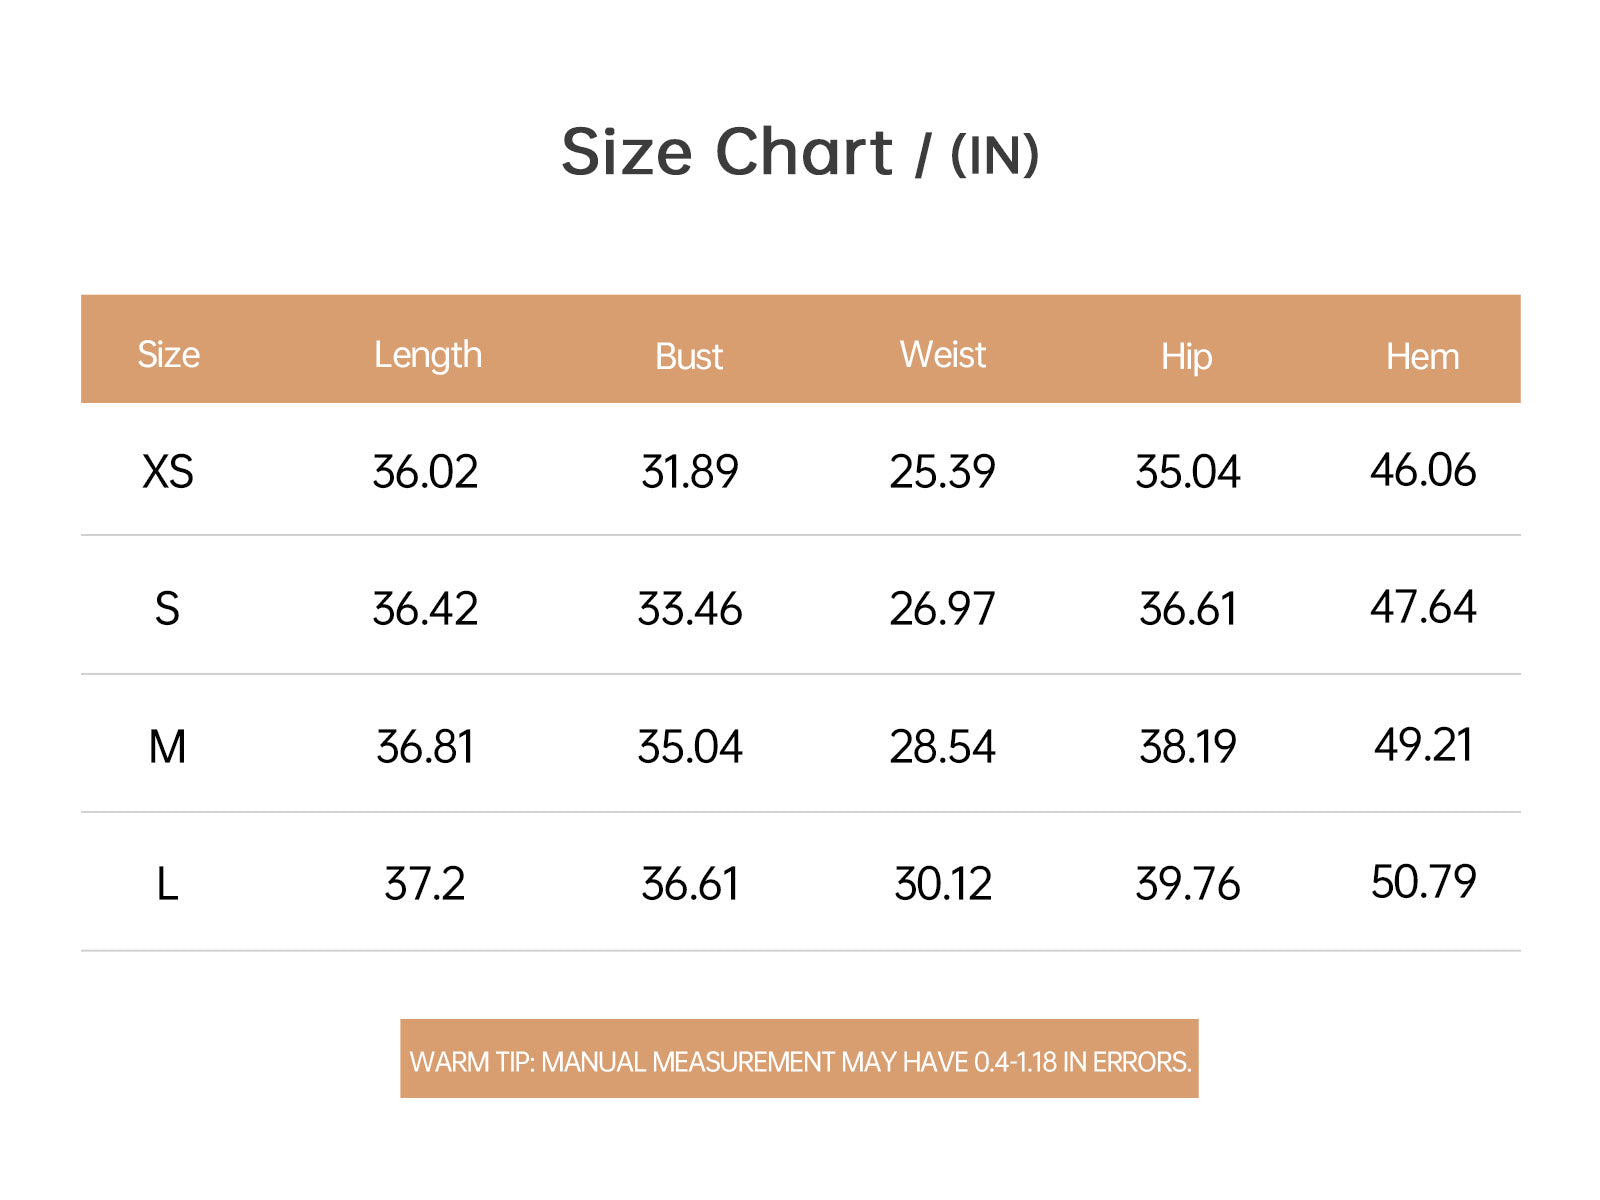Click the Bust column header
The width and height of the screenshot is (1600, 1200).
(x=689, y=357)
